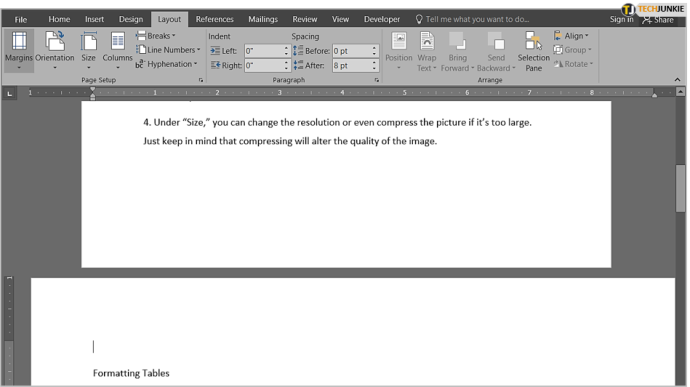This screenshot has height=387, width=690.
Task: Collapse the ribbon with the chevron
Action: point(677,80)
